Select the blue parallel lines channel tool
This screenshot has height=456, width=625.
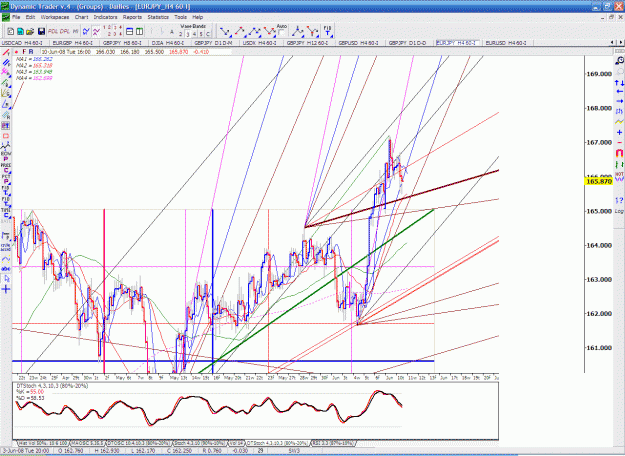pyautogui.click(x=6, y=63)
